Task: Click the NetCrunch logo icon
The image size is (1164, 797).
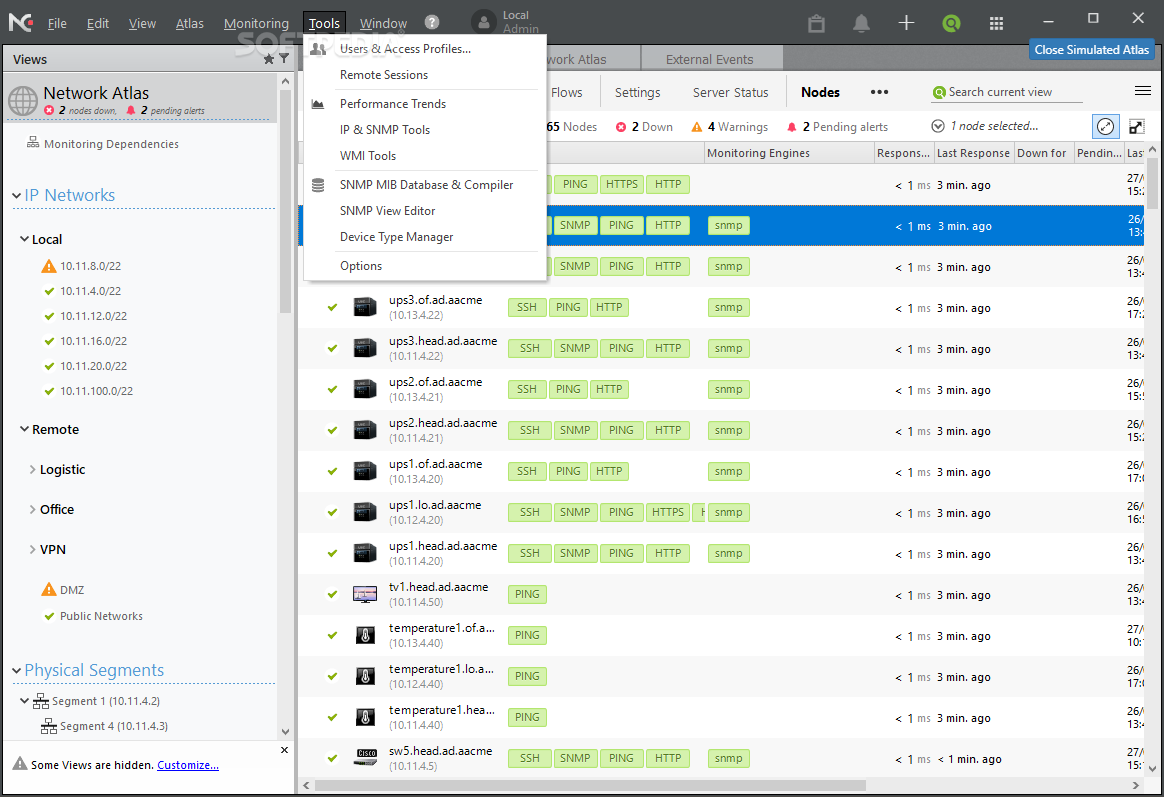Action: [x=20, y=23]
